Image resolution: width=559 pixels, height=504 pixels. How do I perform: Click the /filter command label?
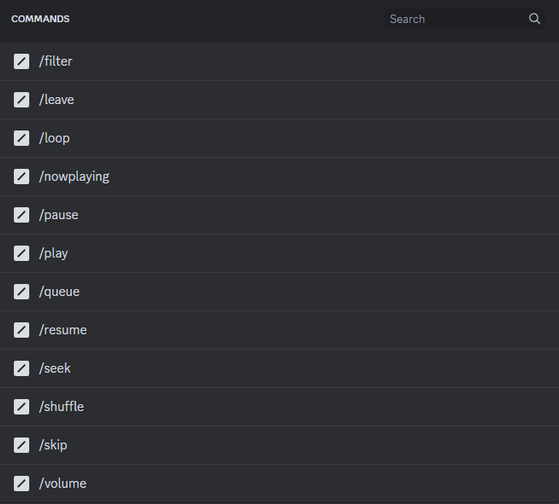point(56,61)
